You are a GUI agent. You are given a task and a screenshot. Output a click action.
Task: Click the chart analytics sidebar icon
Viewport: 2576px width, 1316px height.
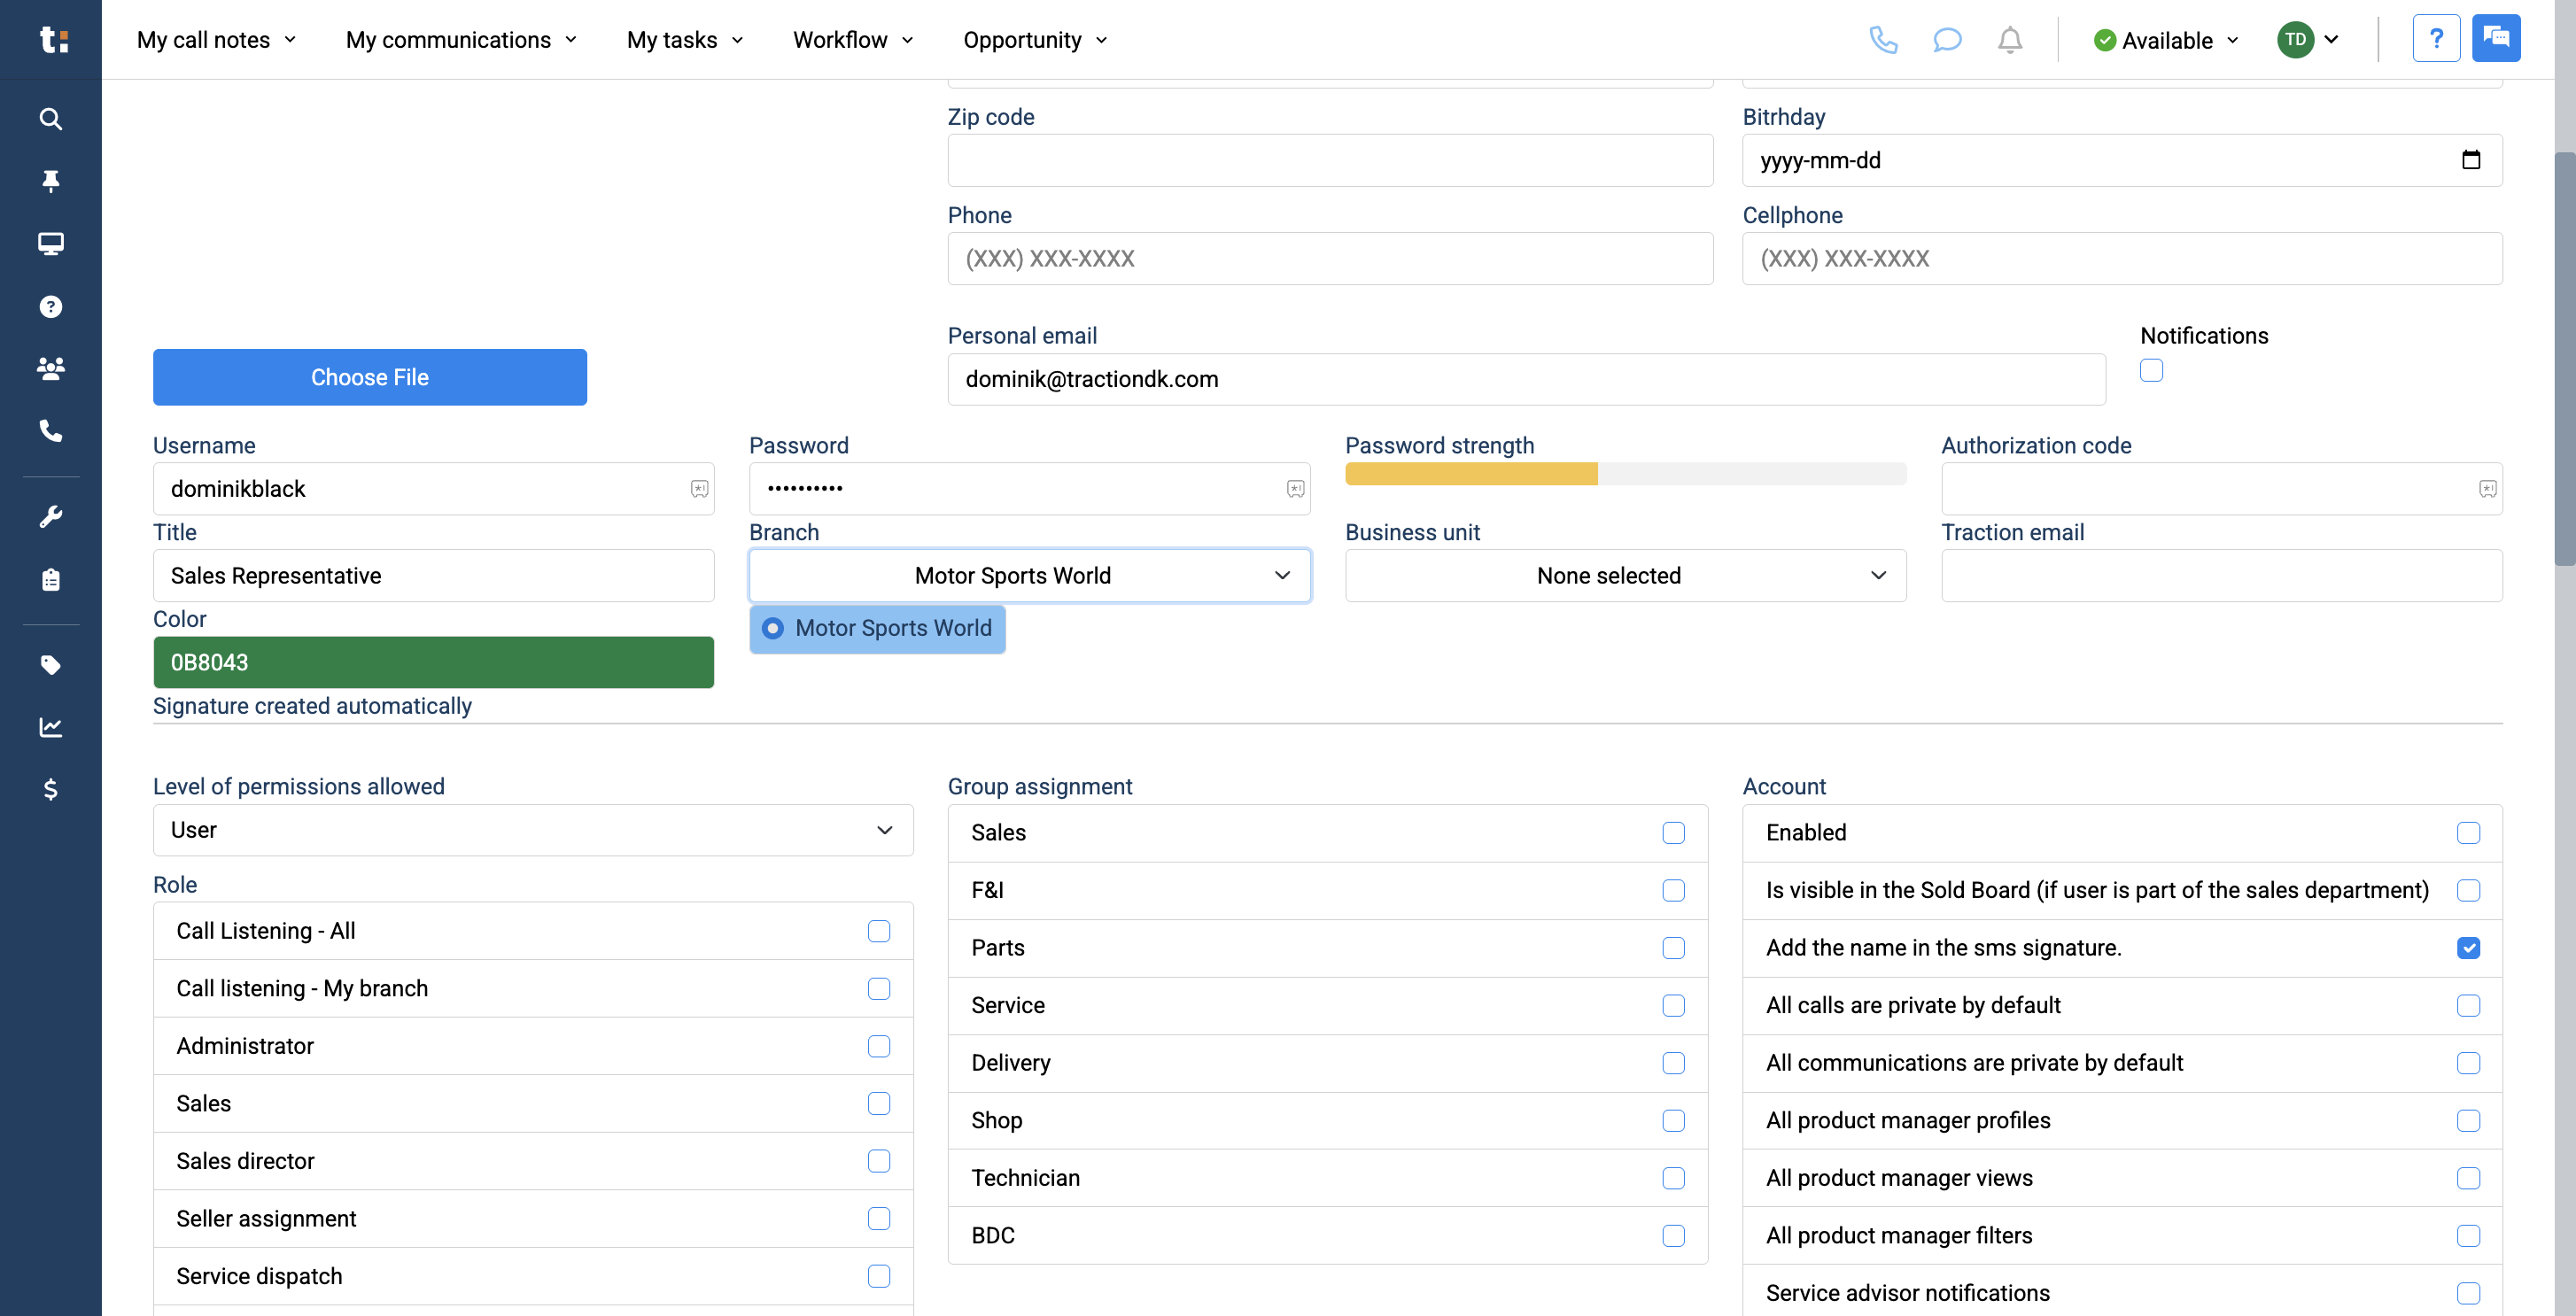click(x=50, y=727)
